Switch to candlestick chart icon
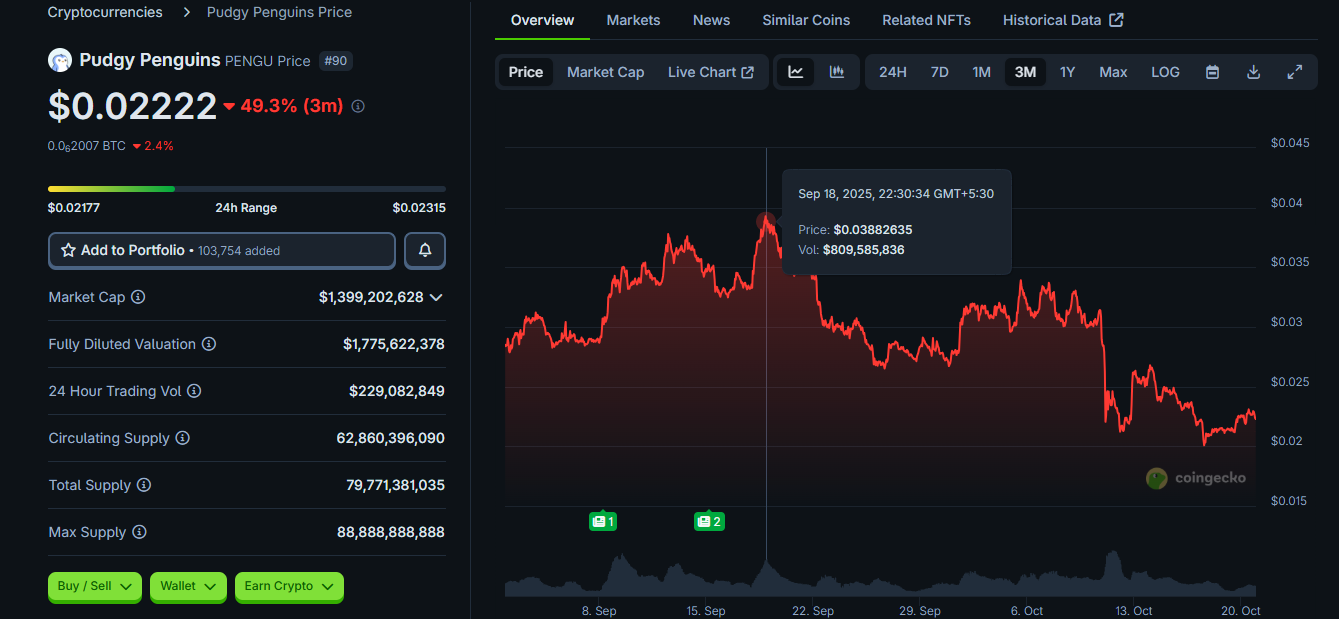The height and width of the screenshot is (619, 1339). coord(837,72)
